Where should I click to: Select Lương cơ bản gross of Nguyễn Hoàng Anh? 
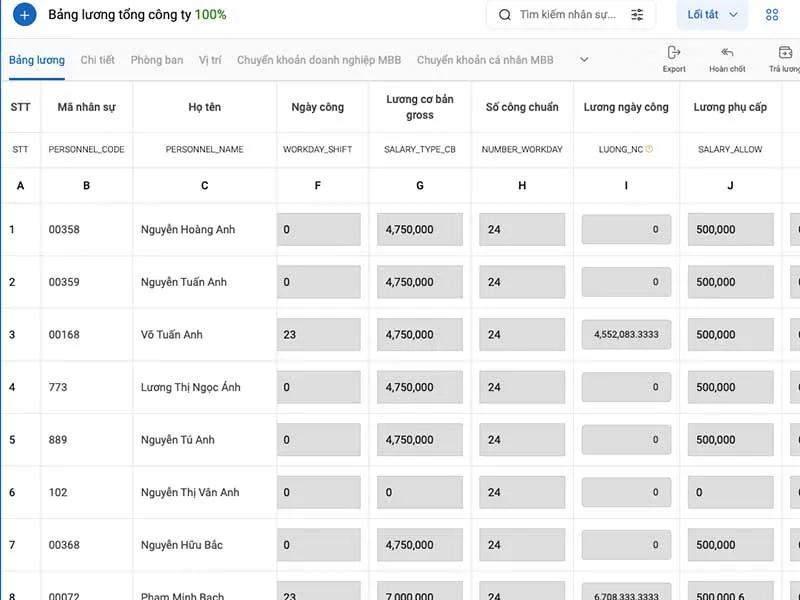420,230
